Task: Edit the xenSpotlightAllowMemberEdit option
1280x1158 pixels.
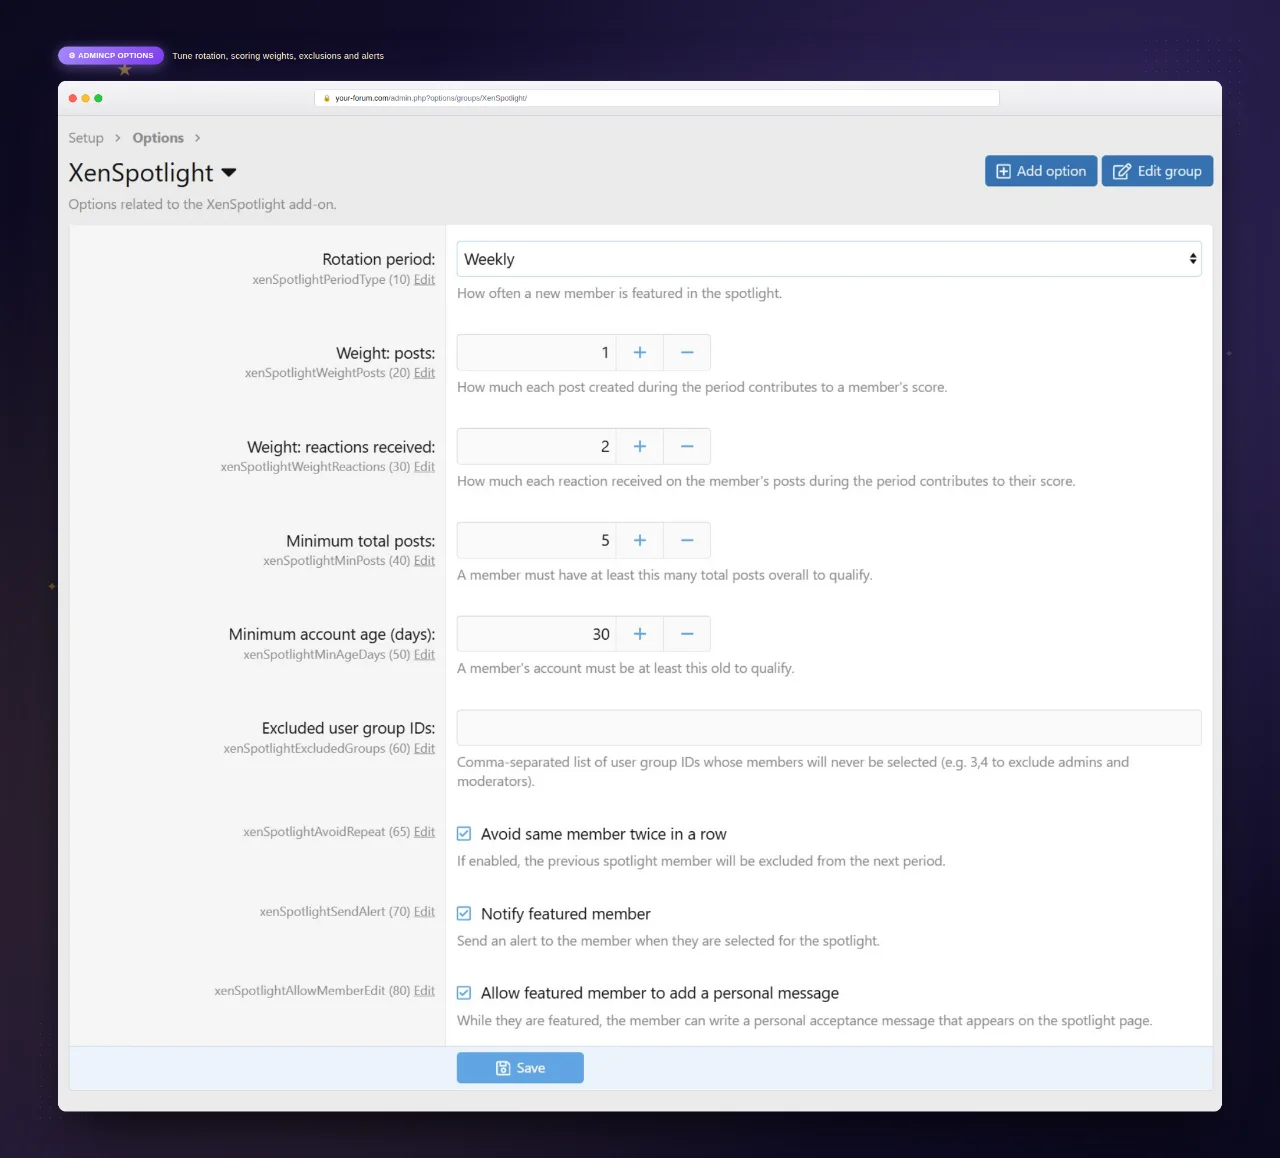Action: (424, 991)
